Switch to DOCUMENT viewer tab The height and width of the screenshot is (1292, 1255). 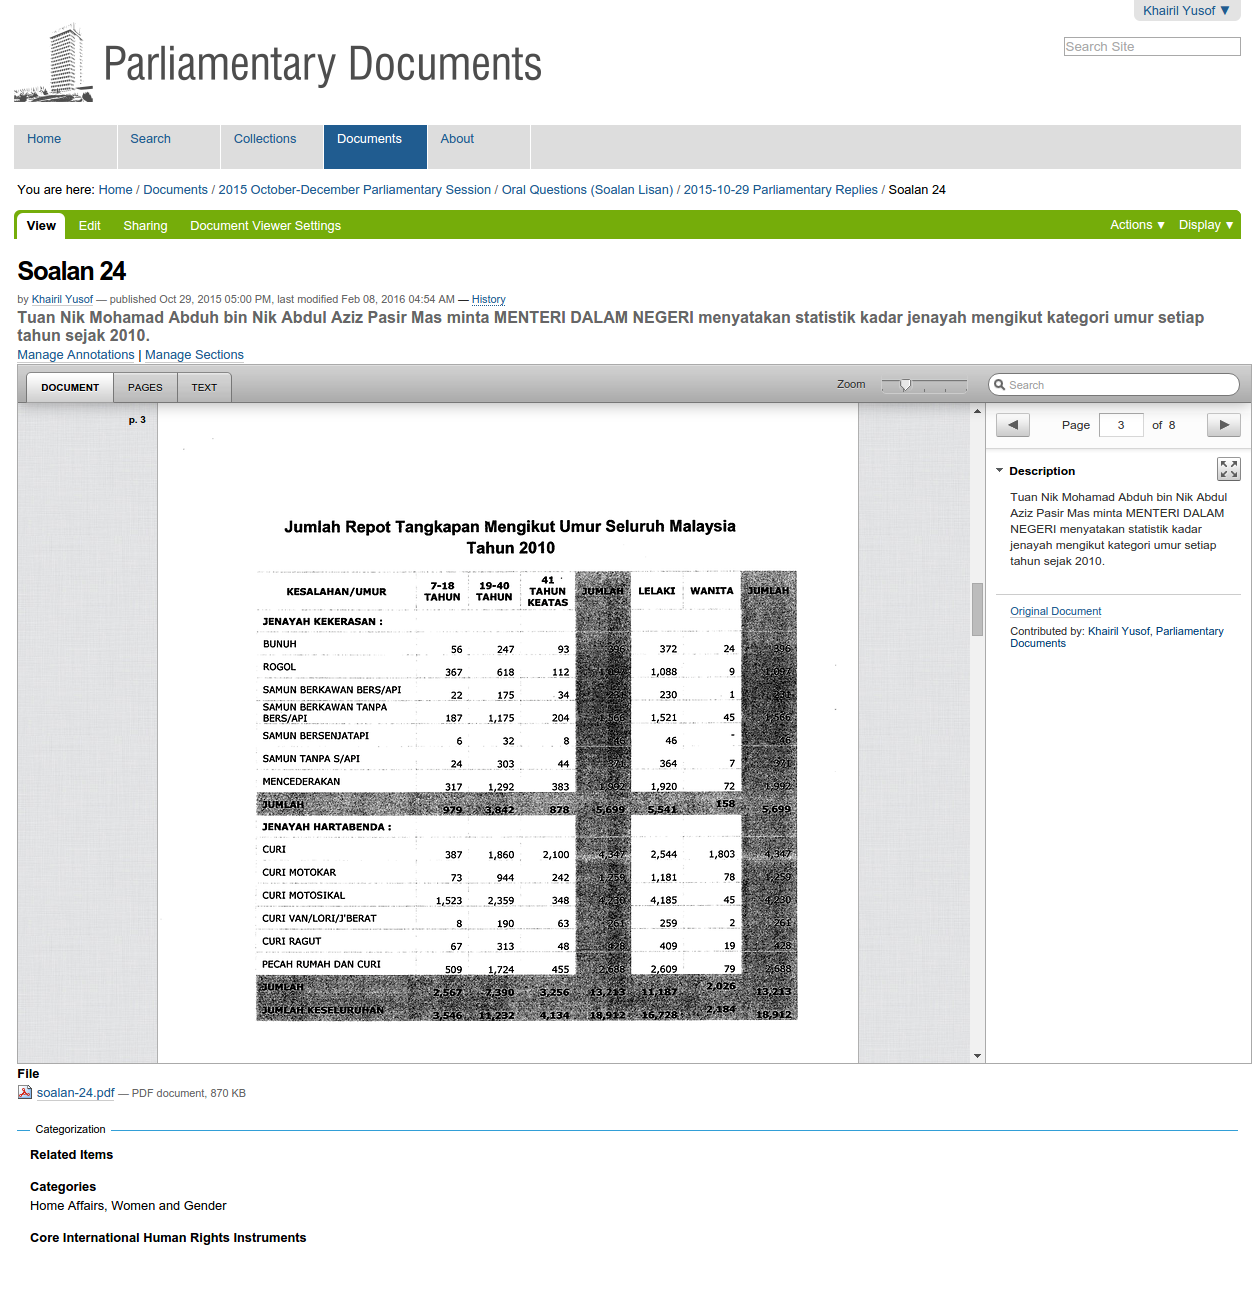coord(70,387)
